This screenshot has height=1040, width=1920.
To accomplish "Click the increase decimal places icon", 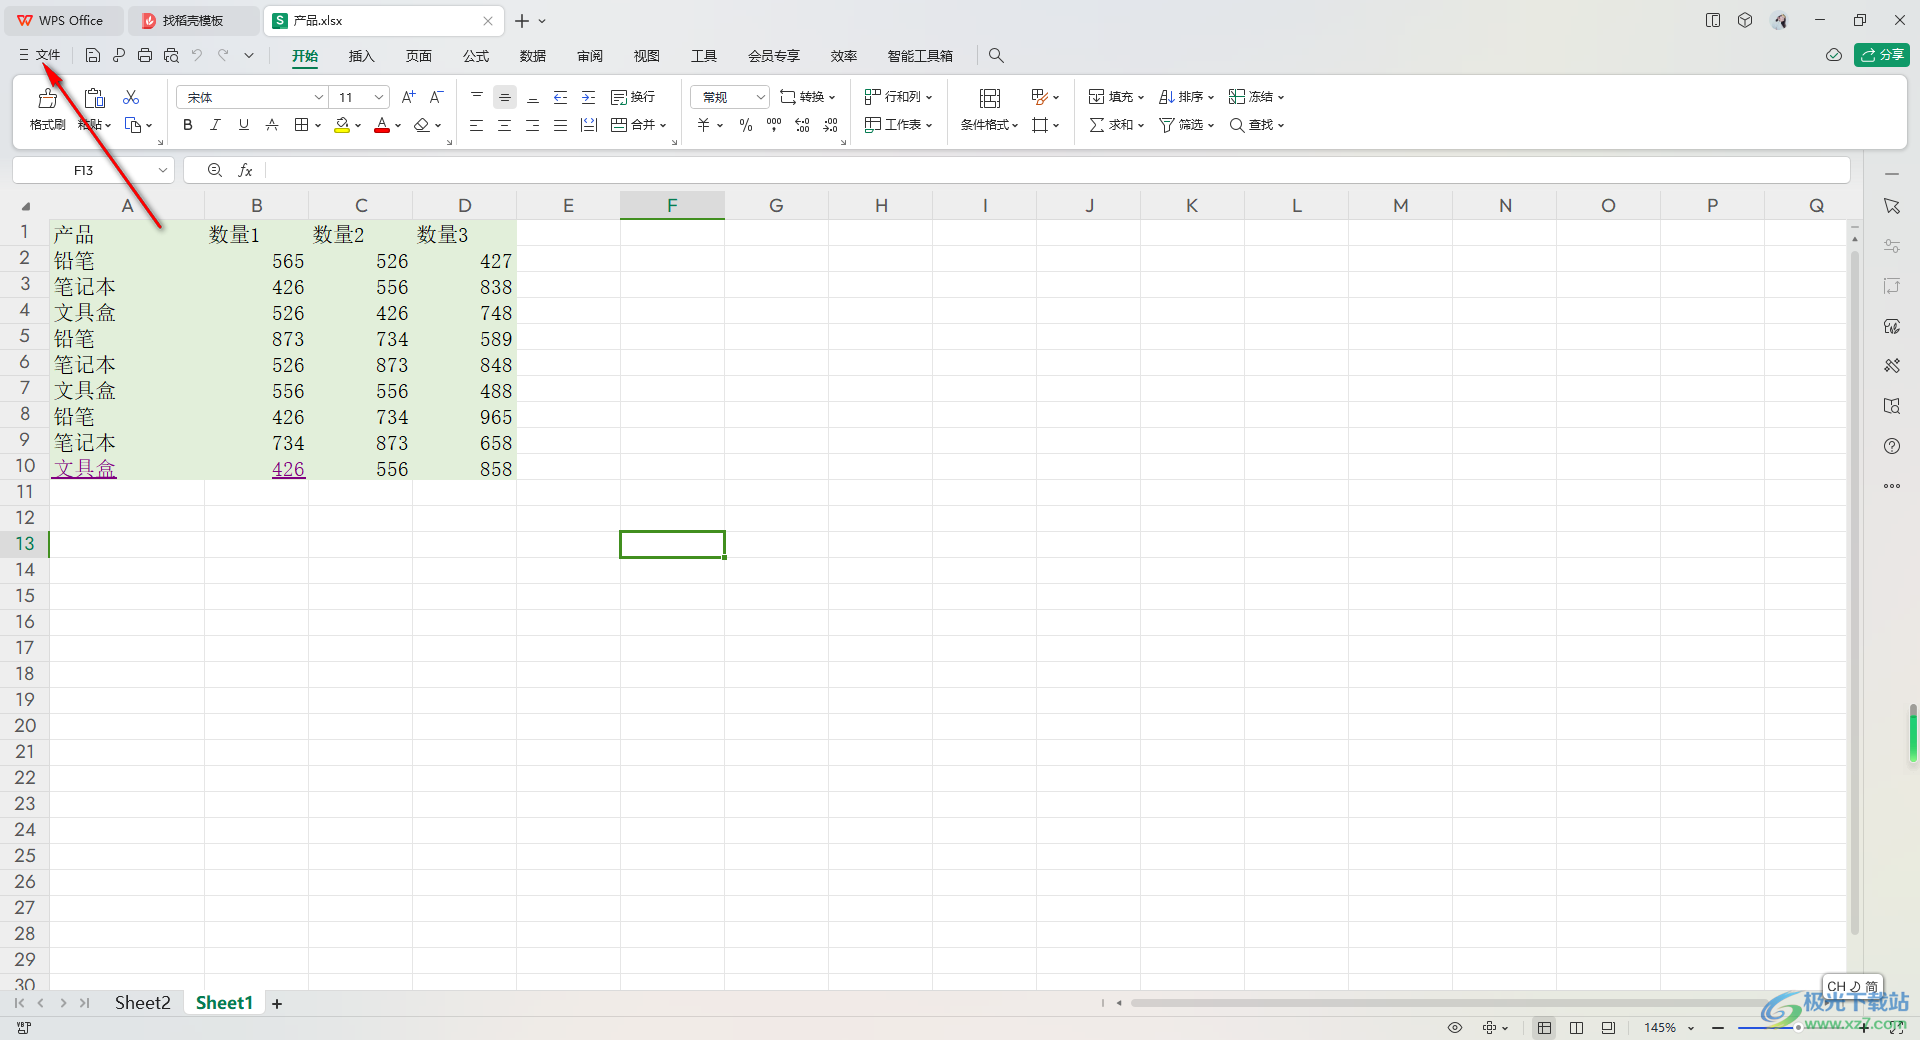I will (802, 125).
